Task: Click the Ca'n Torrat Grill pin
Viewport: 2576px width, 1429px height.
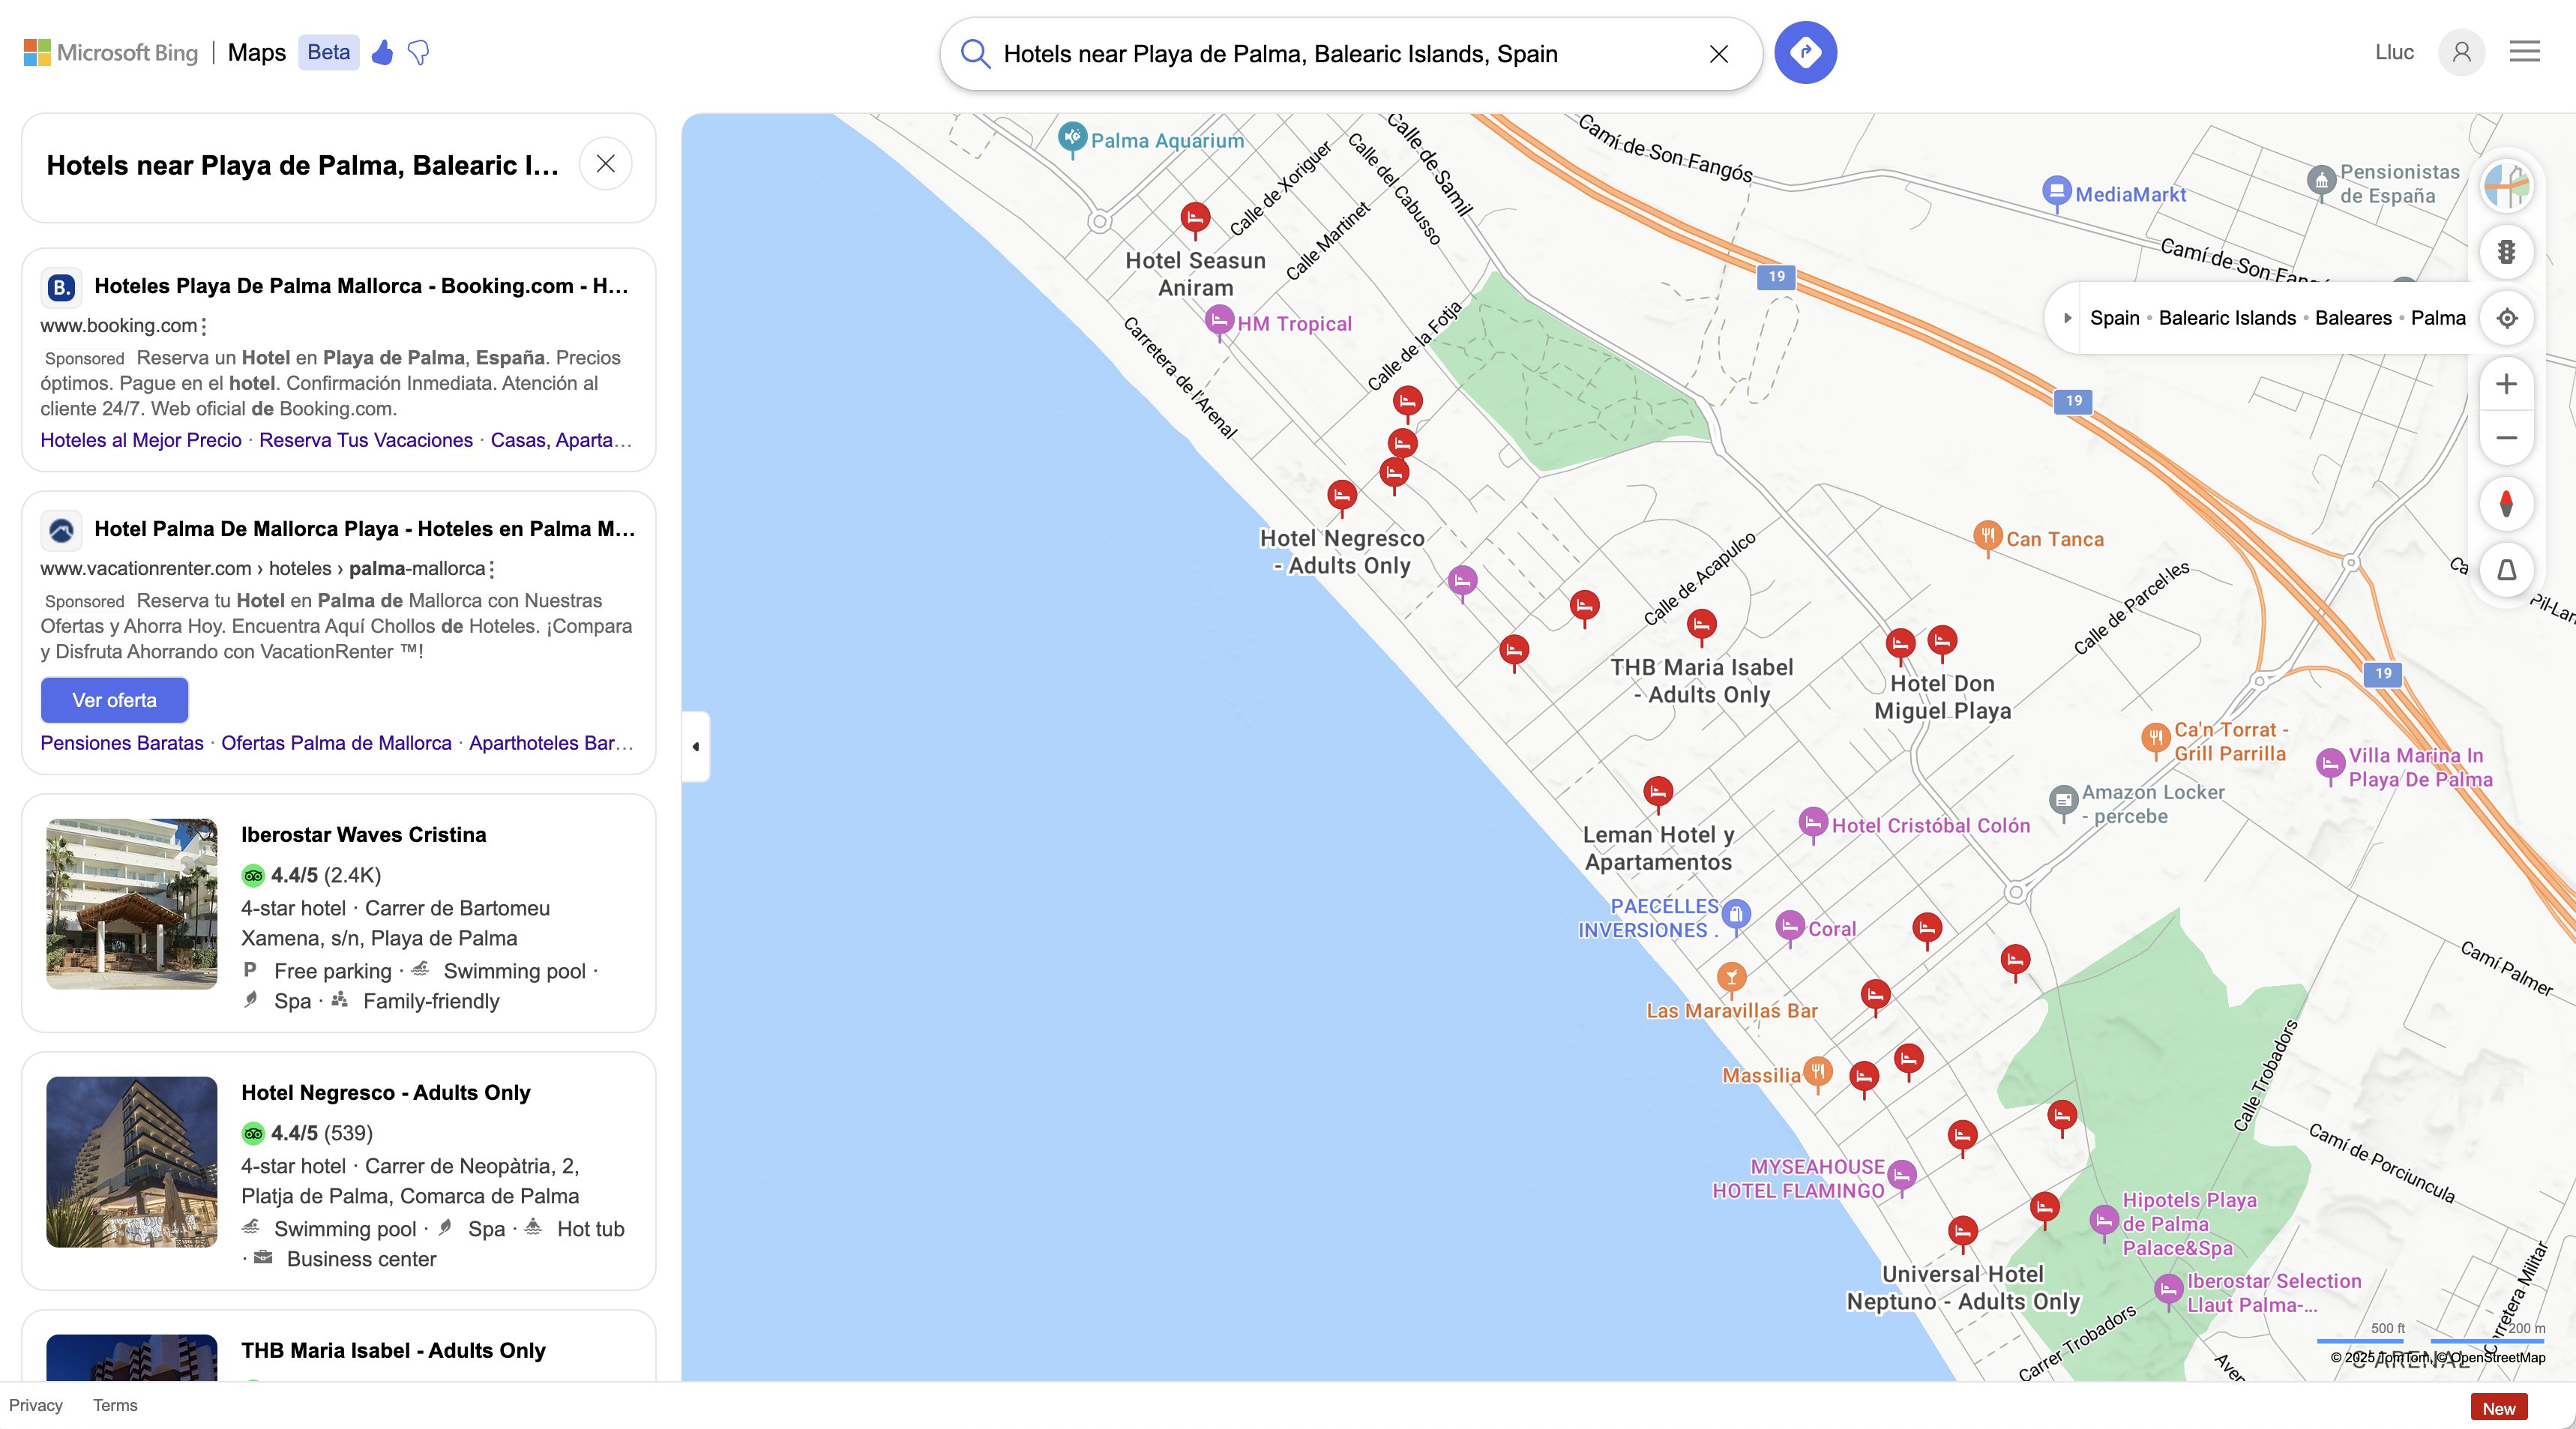Action: pos(2156,740)
